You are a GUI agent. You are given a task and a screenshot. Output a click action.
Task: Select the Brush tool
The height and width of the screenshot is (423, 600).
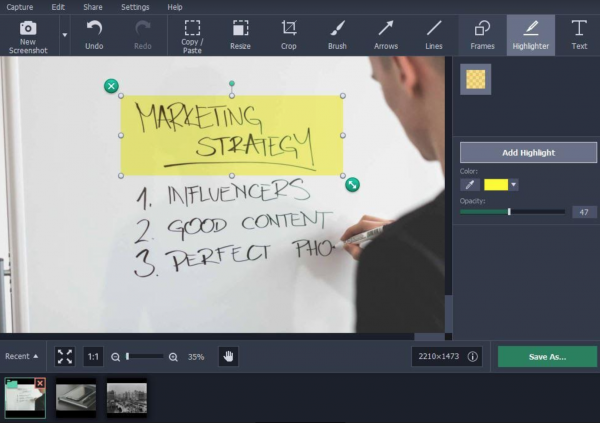[x=337, y=34]
